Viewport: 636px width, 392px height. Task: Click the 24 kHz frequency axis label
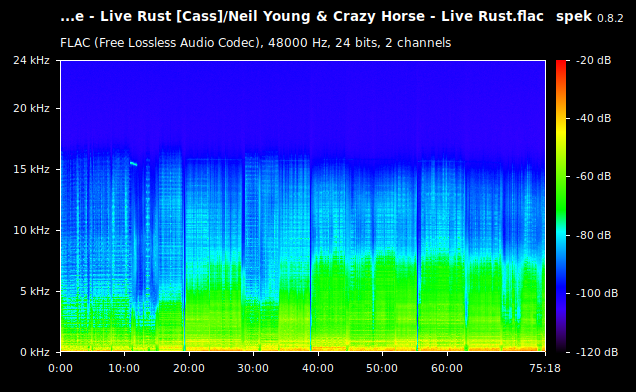coord(31,60)
